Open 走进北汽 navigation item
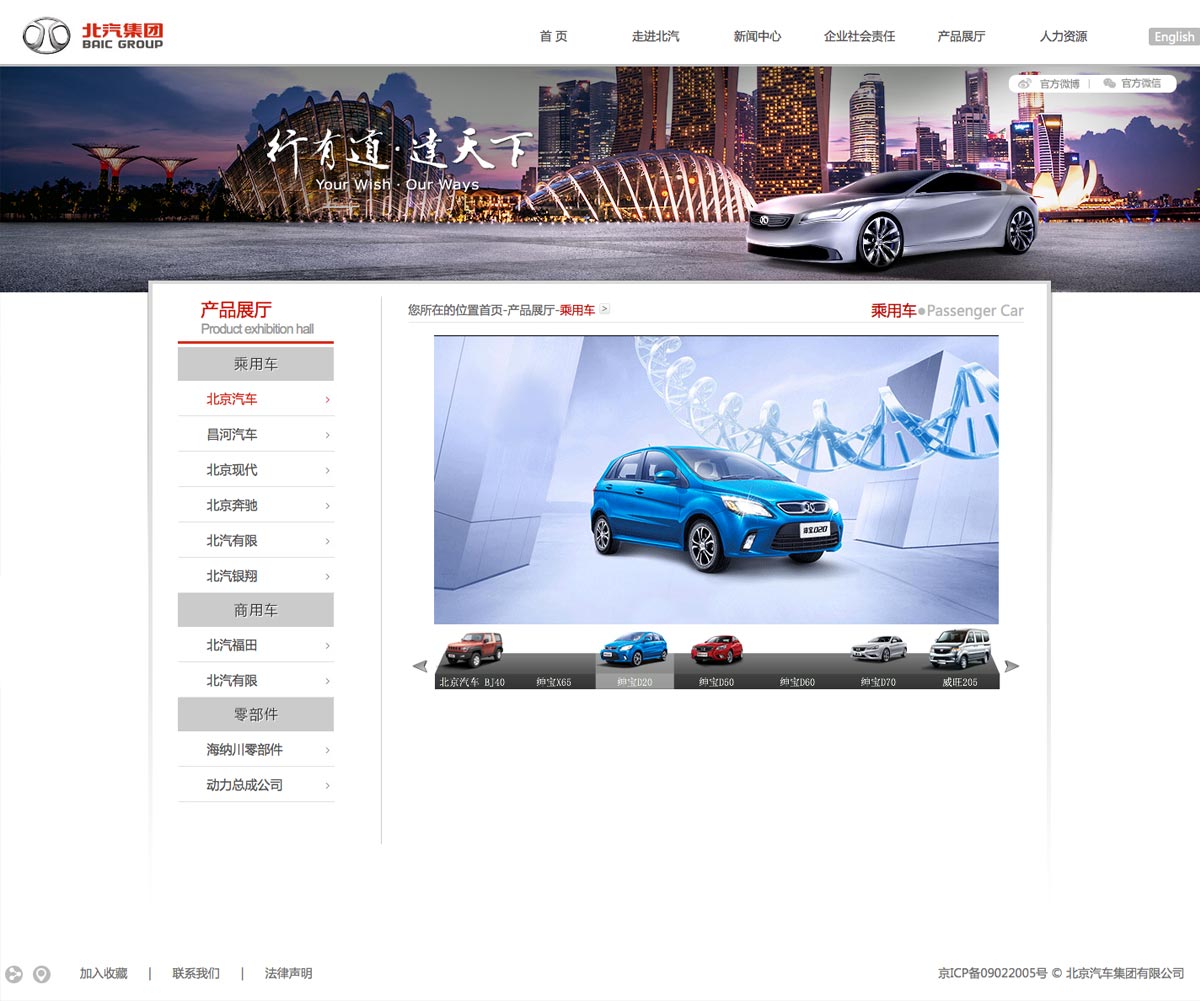The width and height of the screenshot is (1200, 1001). pyautogui.click(x=655, y=36)
